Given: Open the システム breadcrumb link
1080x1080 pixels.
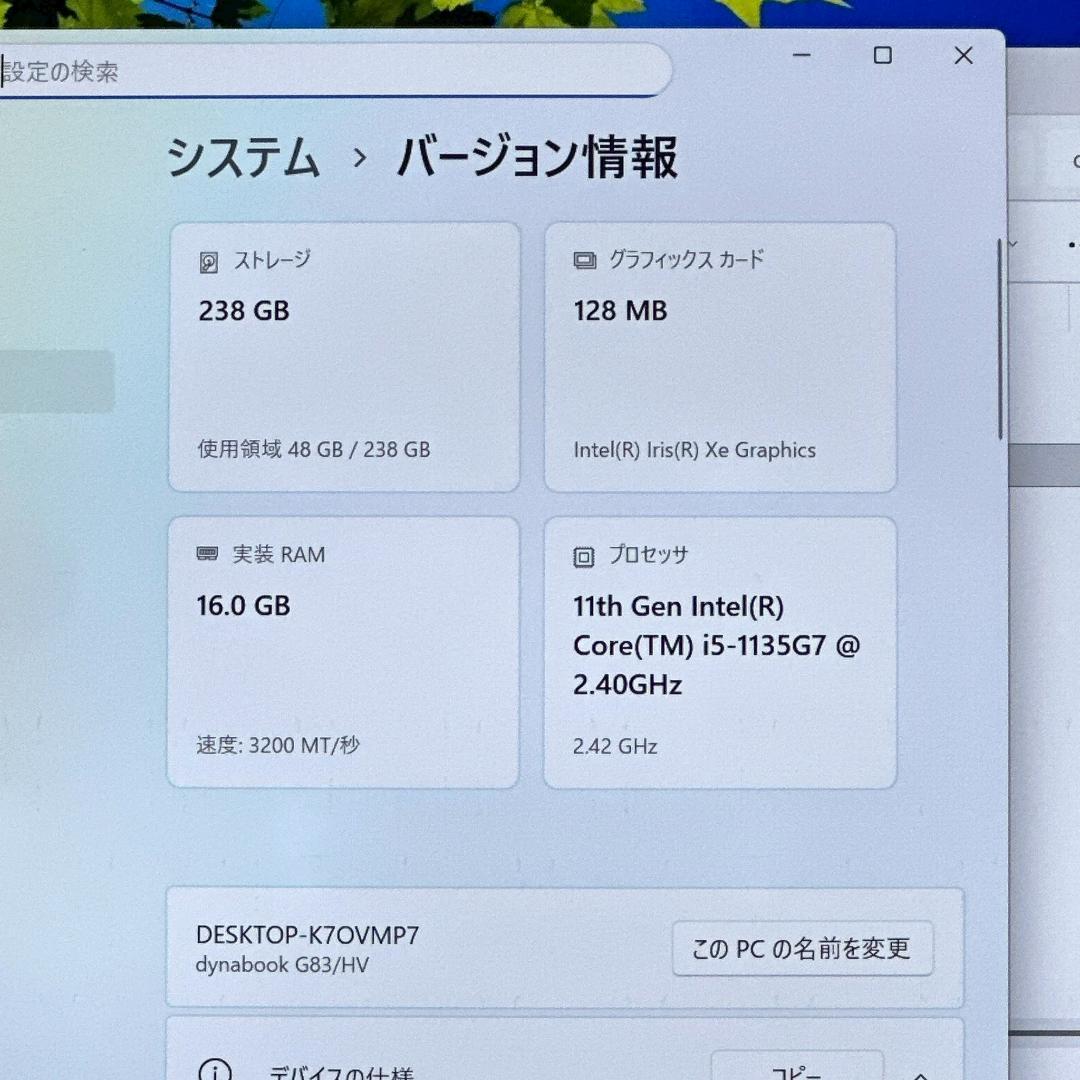Looking at the screenshot, I should point(244,158).
